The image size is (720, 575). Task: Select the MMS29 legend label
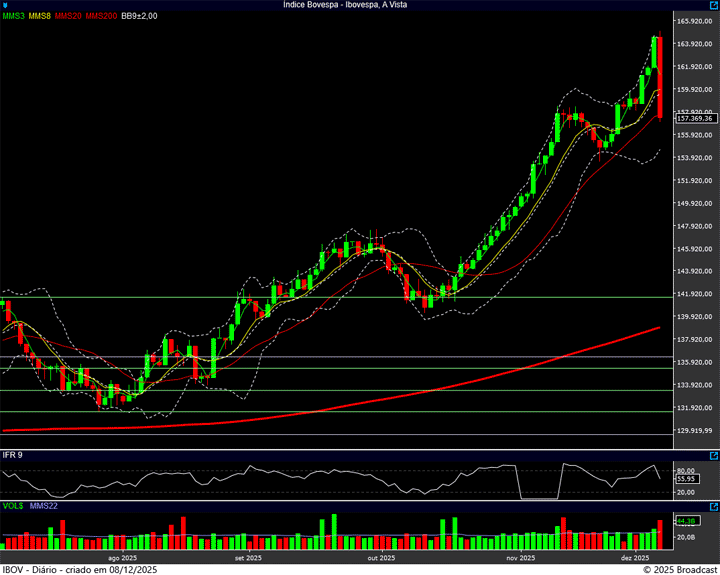click(x=69, y=16)
